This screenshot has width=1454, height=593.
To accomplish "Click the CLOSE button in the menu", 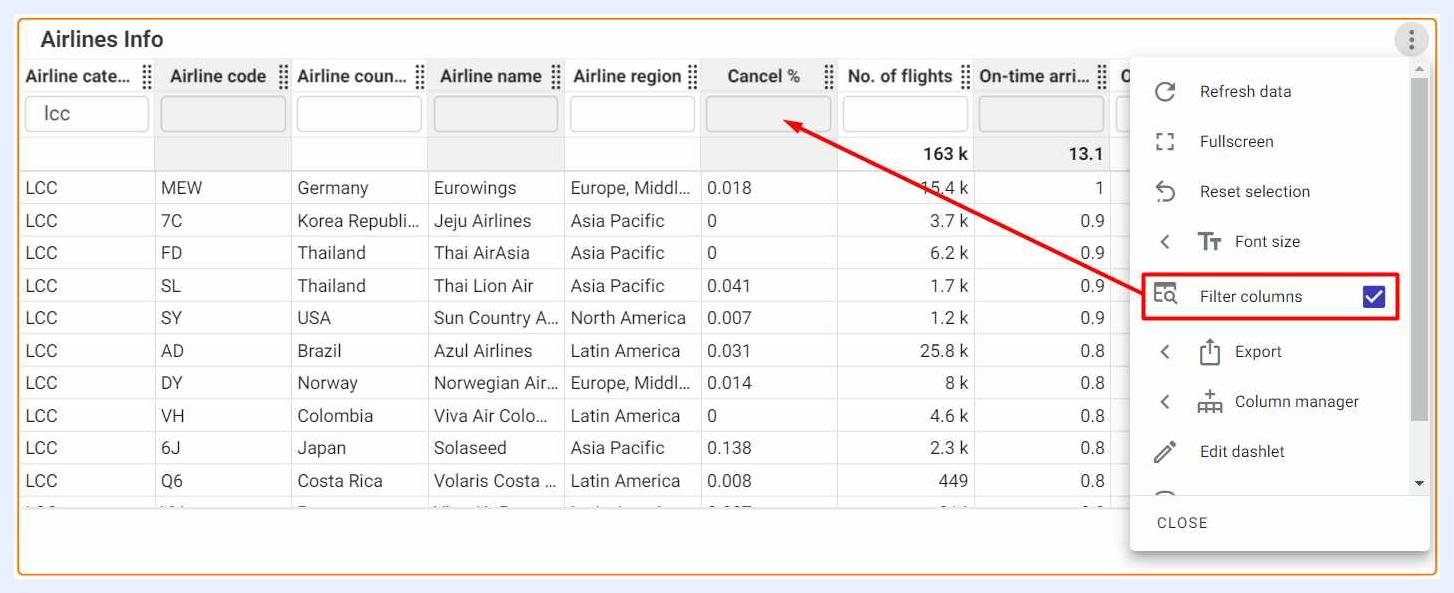I will (x=1182, y=523).
